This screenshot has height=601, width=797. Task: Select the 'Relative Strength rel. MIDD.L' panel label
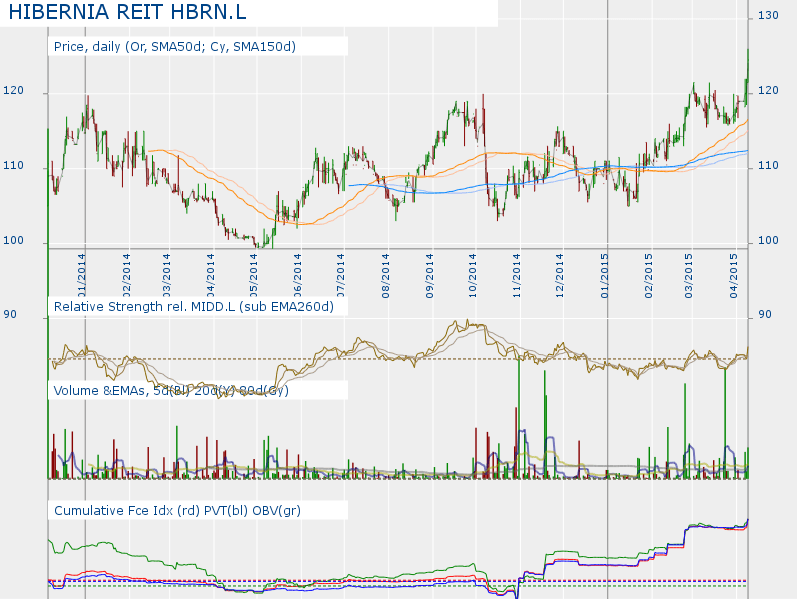(194, 307)
